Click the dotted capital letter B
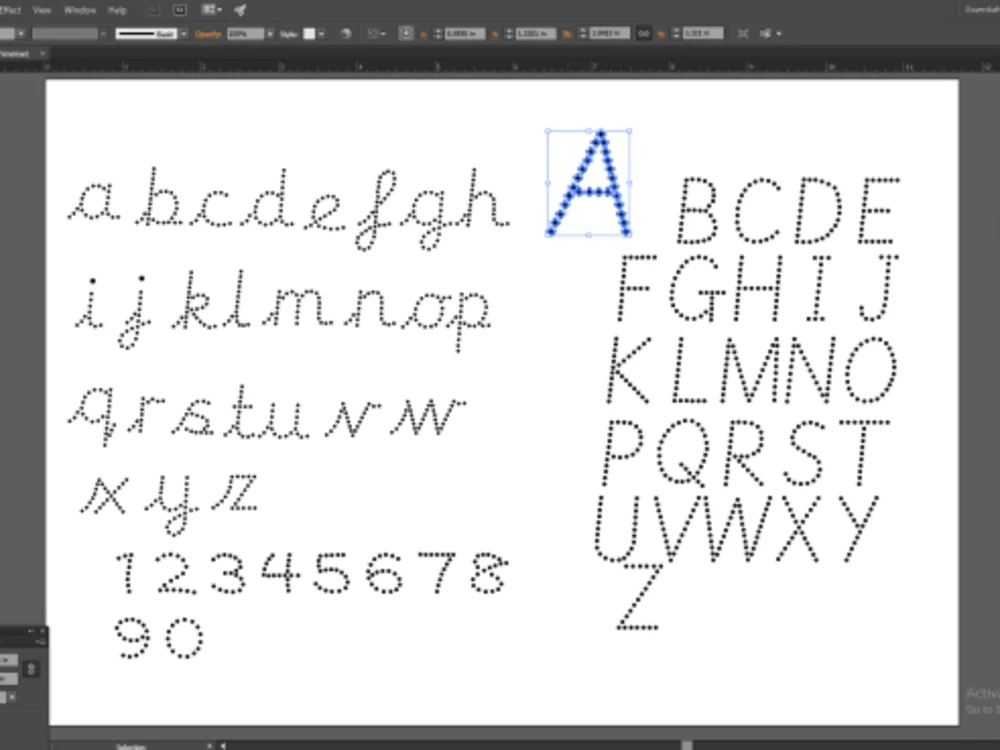 click(697, 211)
